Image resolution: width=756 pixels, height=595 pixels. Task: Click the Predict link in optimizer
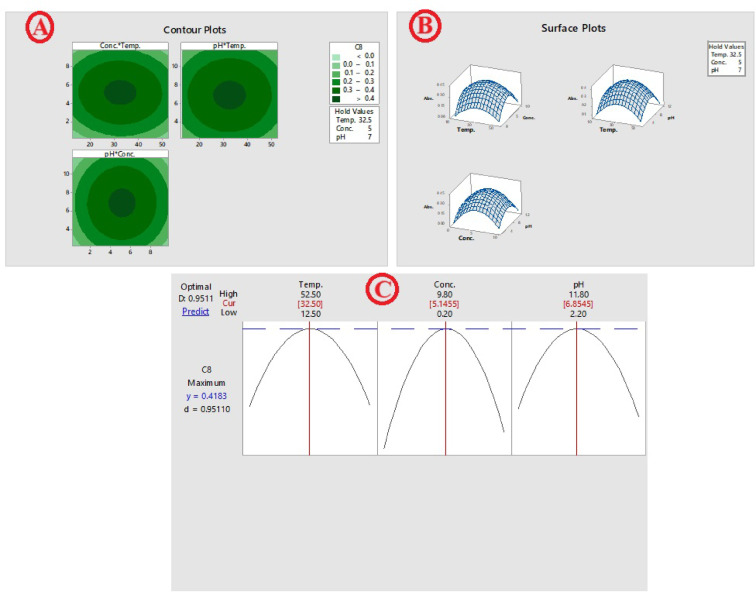click(x=195, y=311)
